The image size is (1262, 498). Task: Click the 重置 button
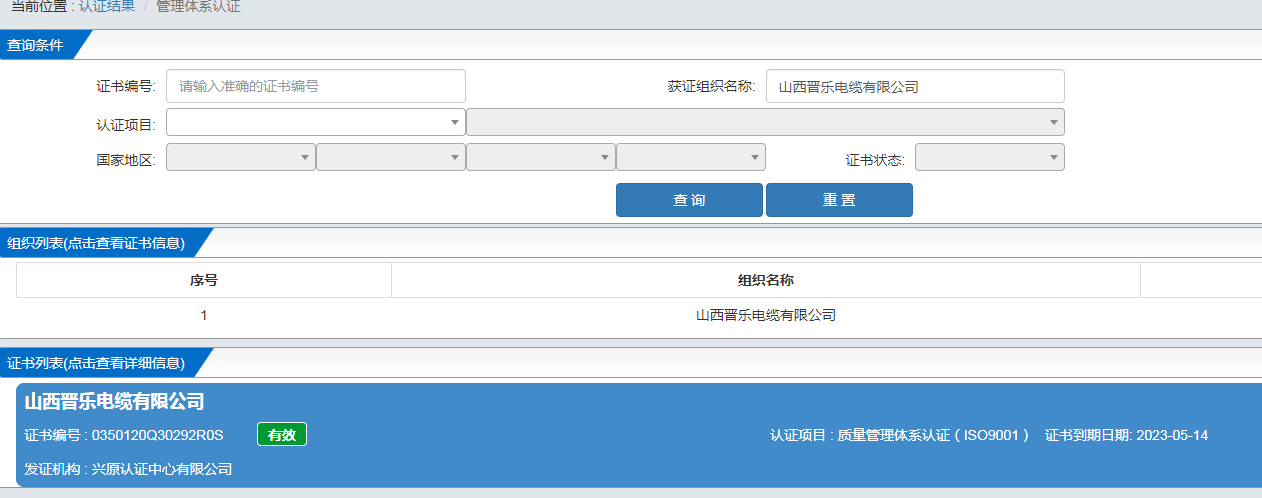(839, 200)
